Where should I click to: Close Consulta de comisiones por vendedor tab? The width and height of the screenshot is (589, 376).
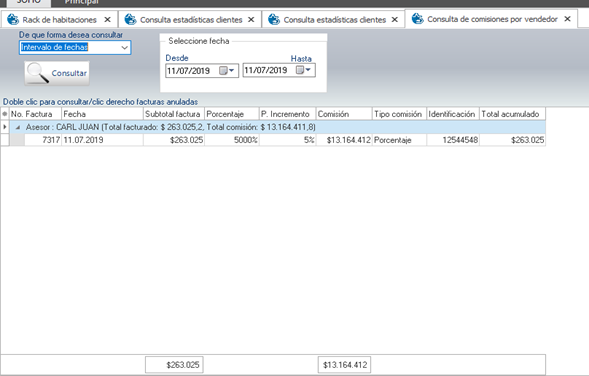point(568,19)
